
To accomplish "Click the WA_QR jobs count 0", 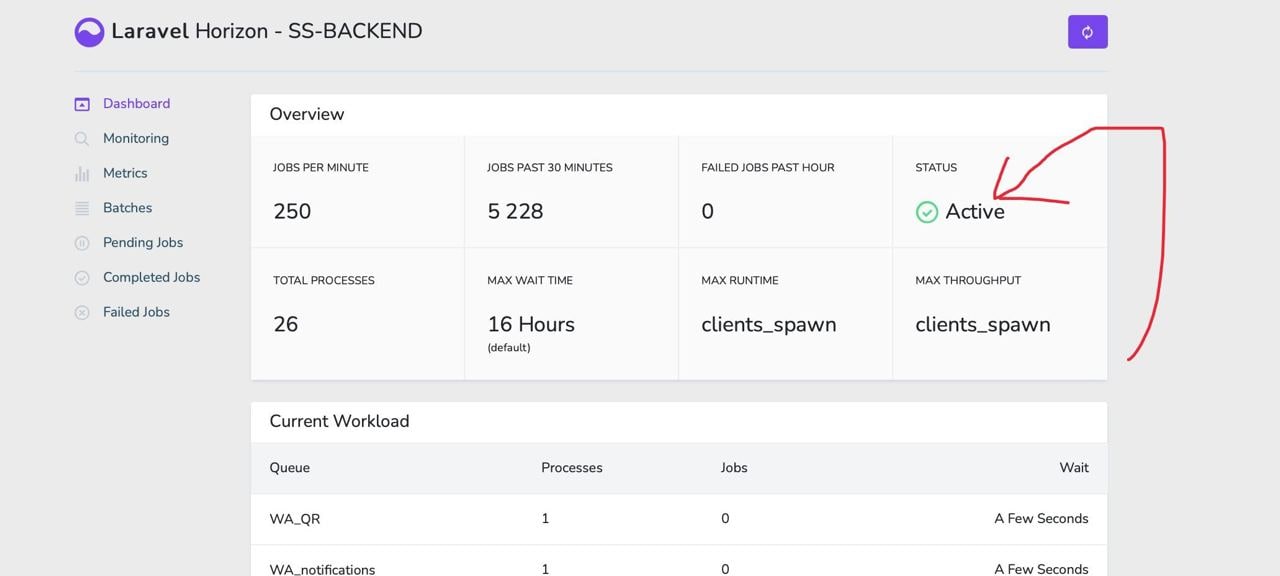I will (x=725, y=518).
